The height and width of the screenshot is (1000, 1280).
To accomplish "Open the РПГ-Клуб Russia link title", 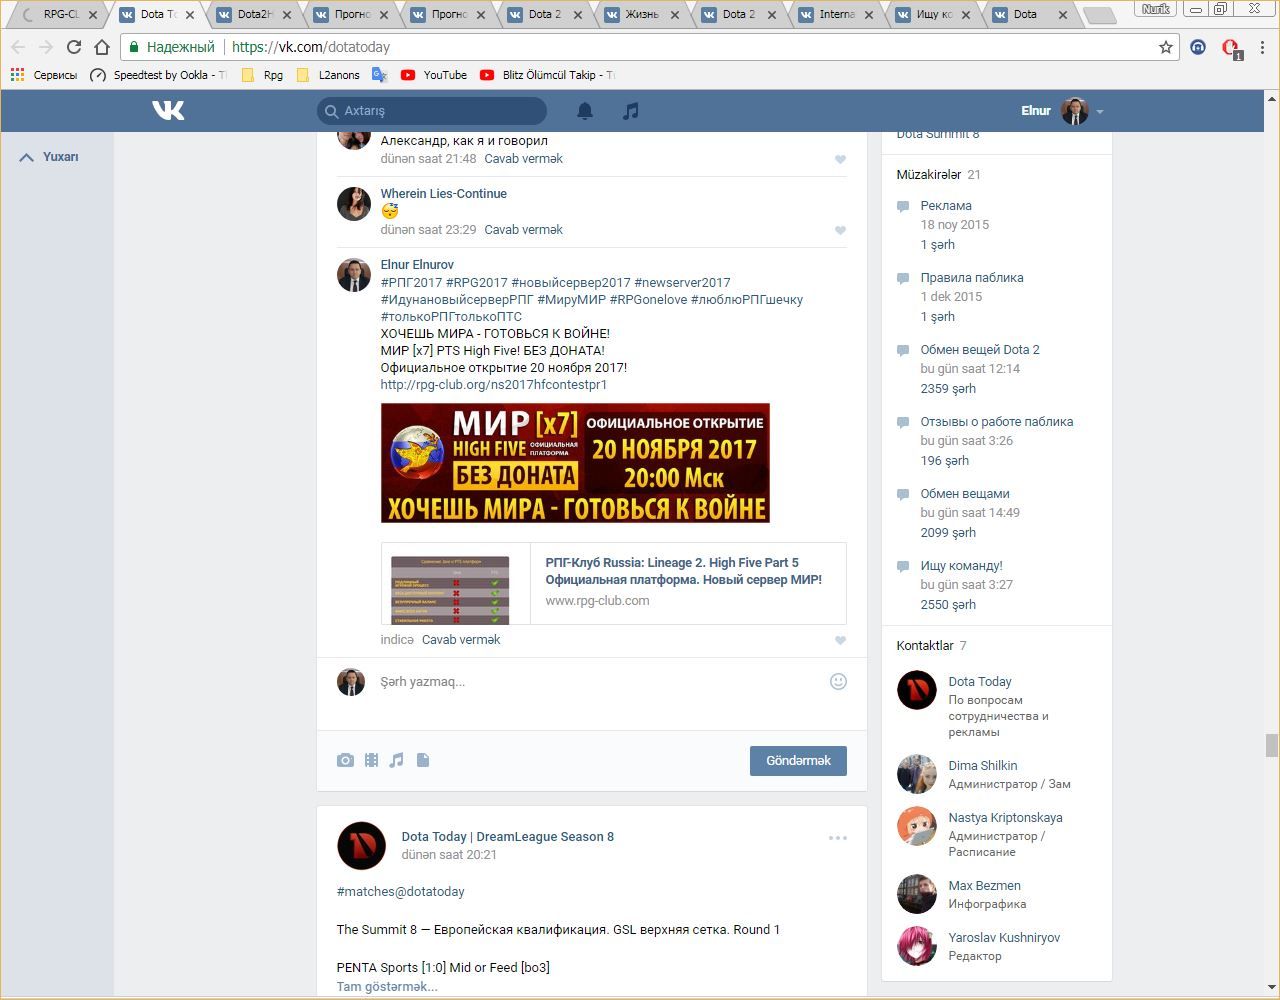I will coord(684,571).
